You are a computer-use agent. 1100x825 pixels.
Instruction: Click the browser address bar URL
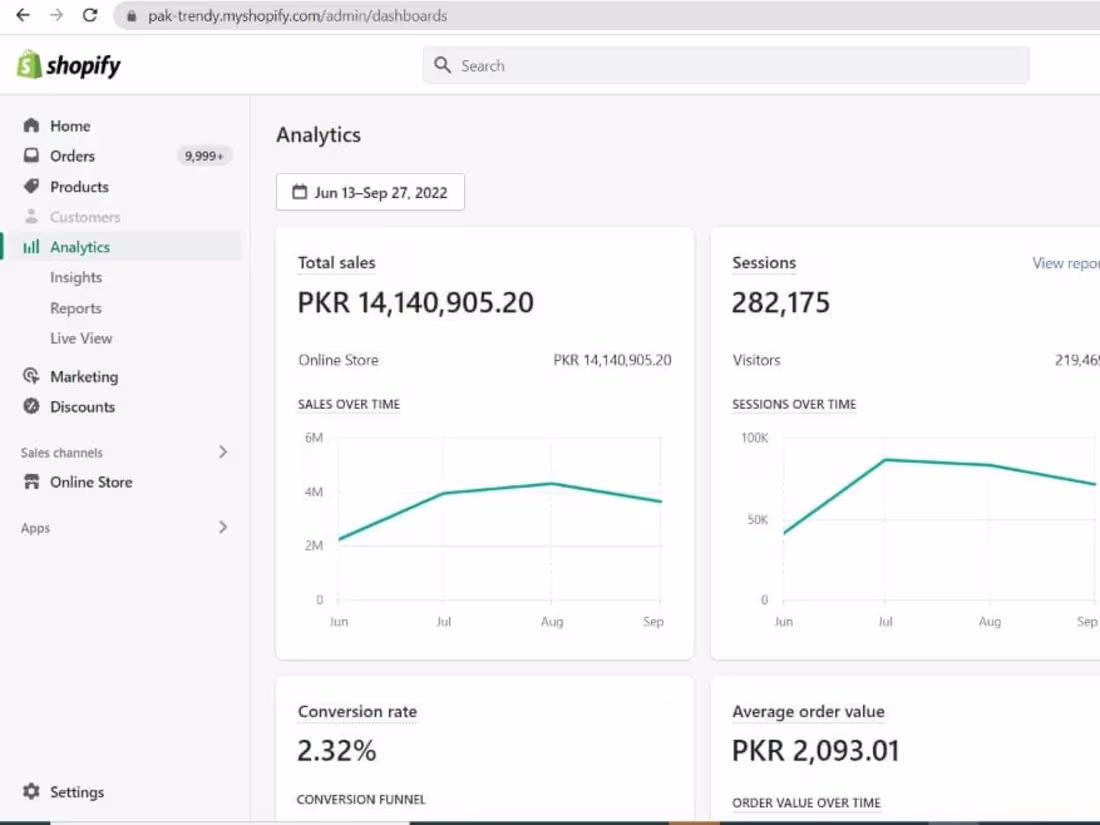click(x=297, y=15)
